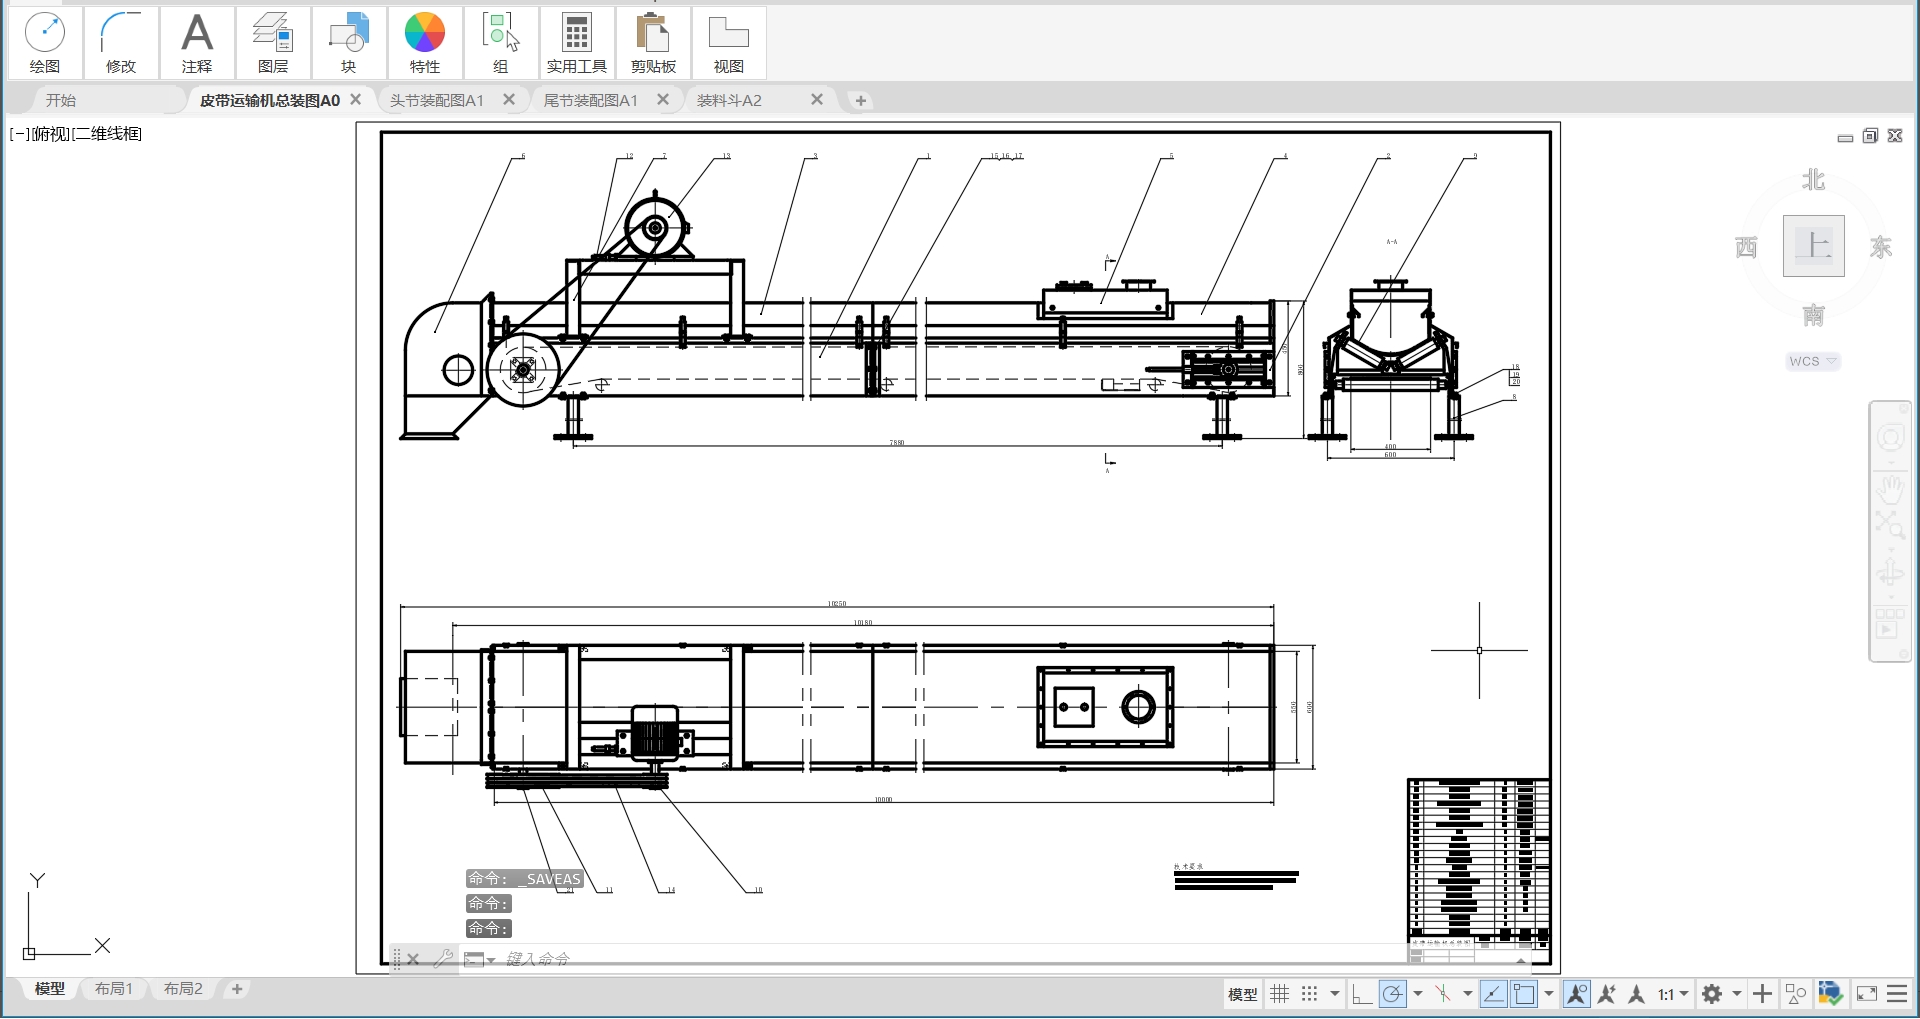Switch to the 尾节装配图A1 tab
1920x1019 pixels.
tap(591, 100)
